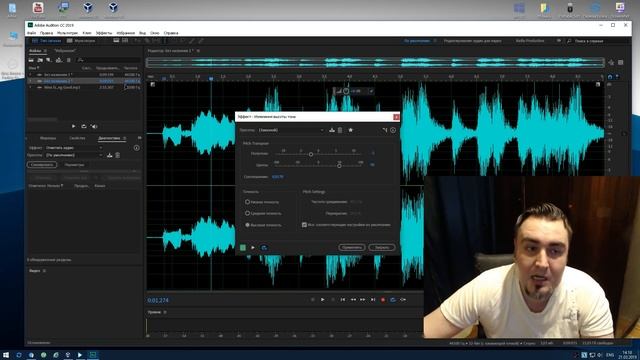Select high precision radio button

[x=247, y=225]
